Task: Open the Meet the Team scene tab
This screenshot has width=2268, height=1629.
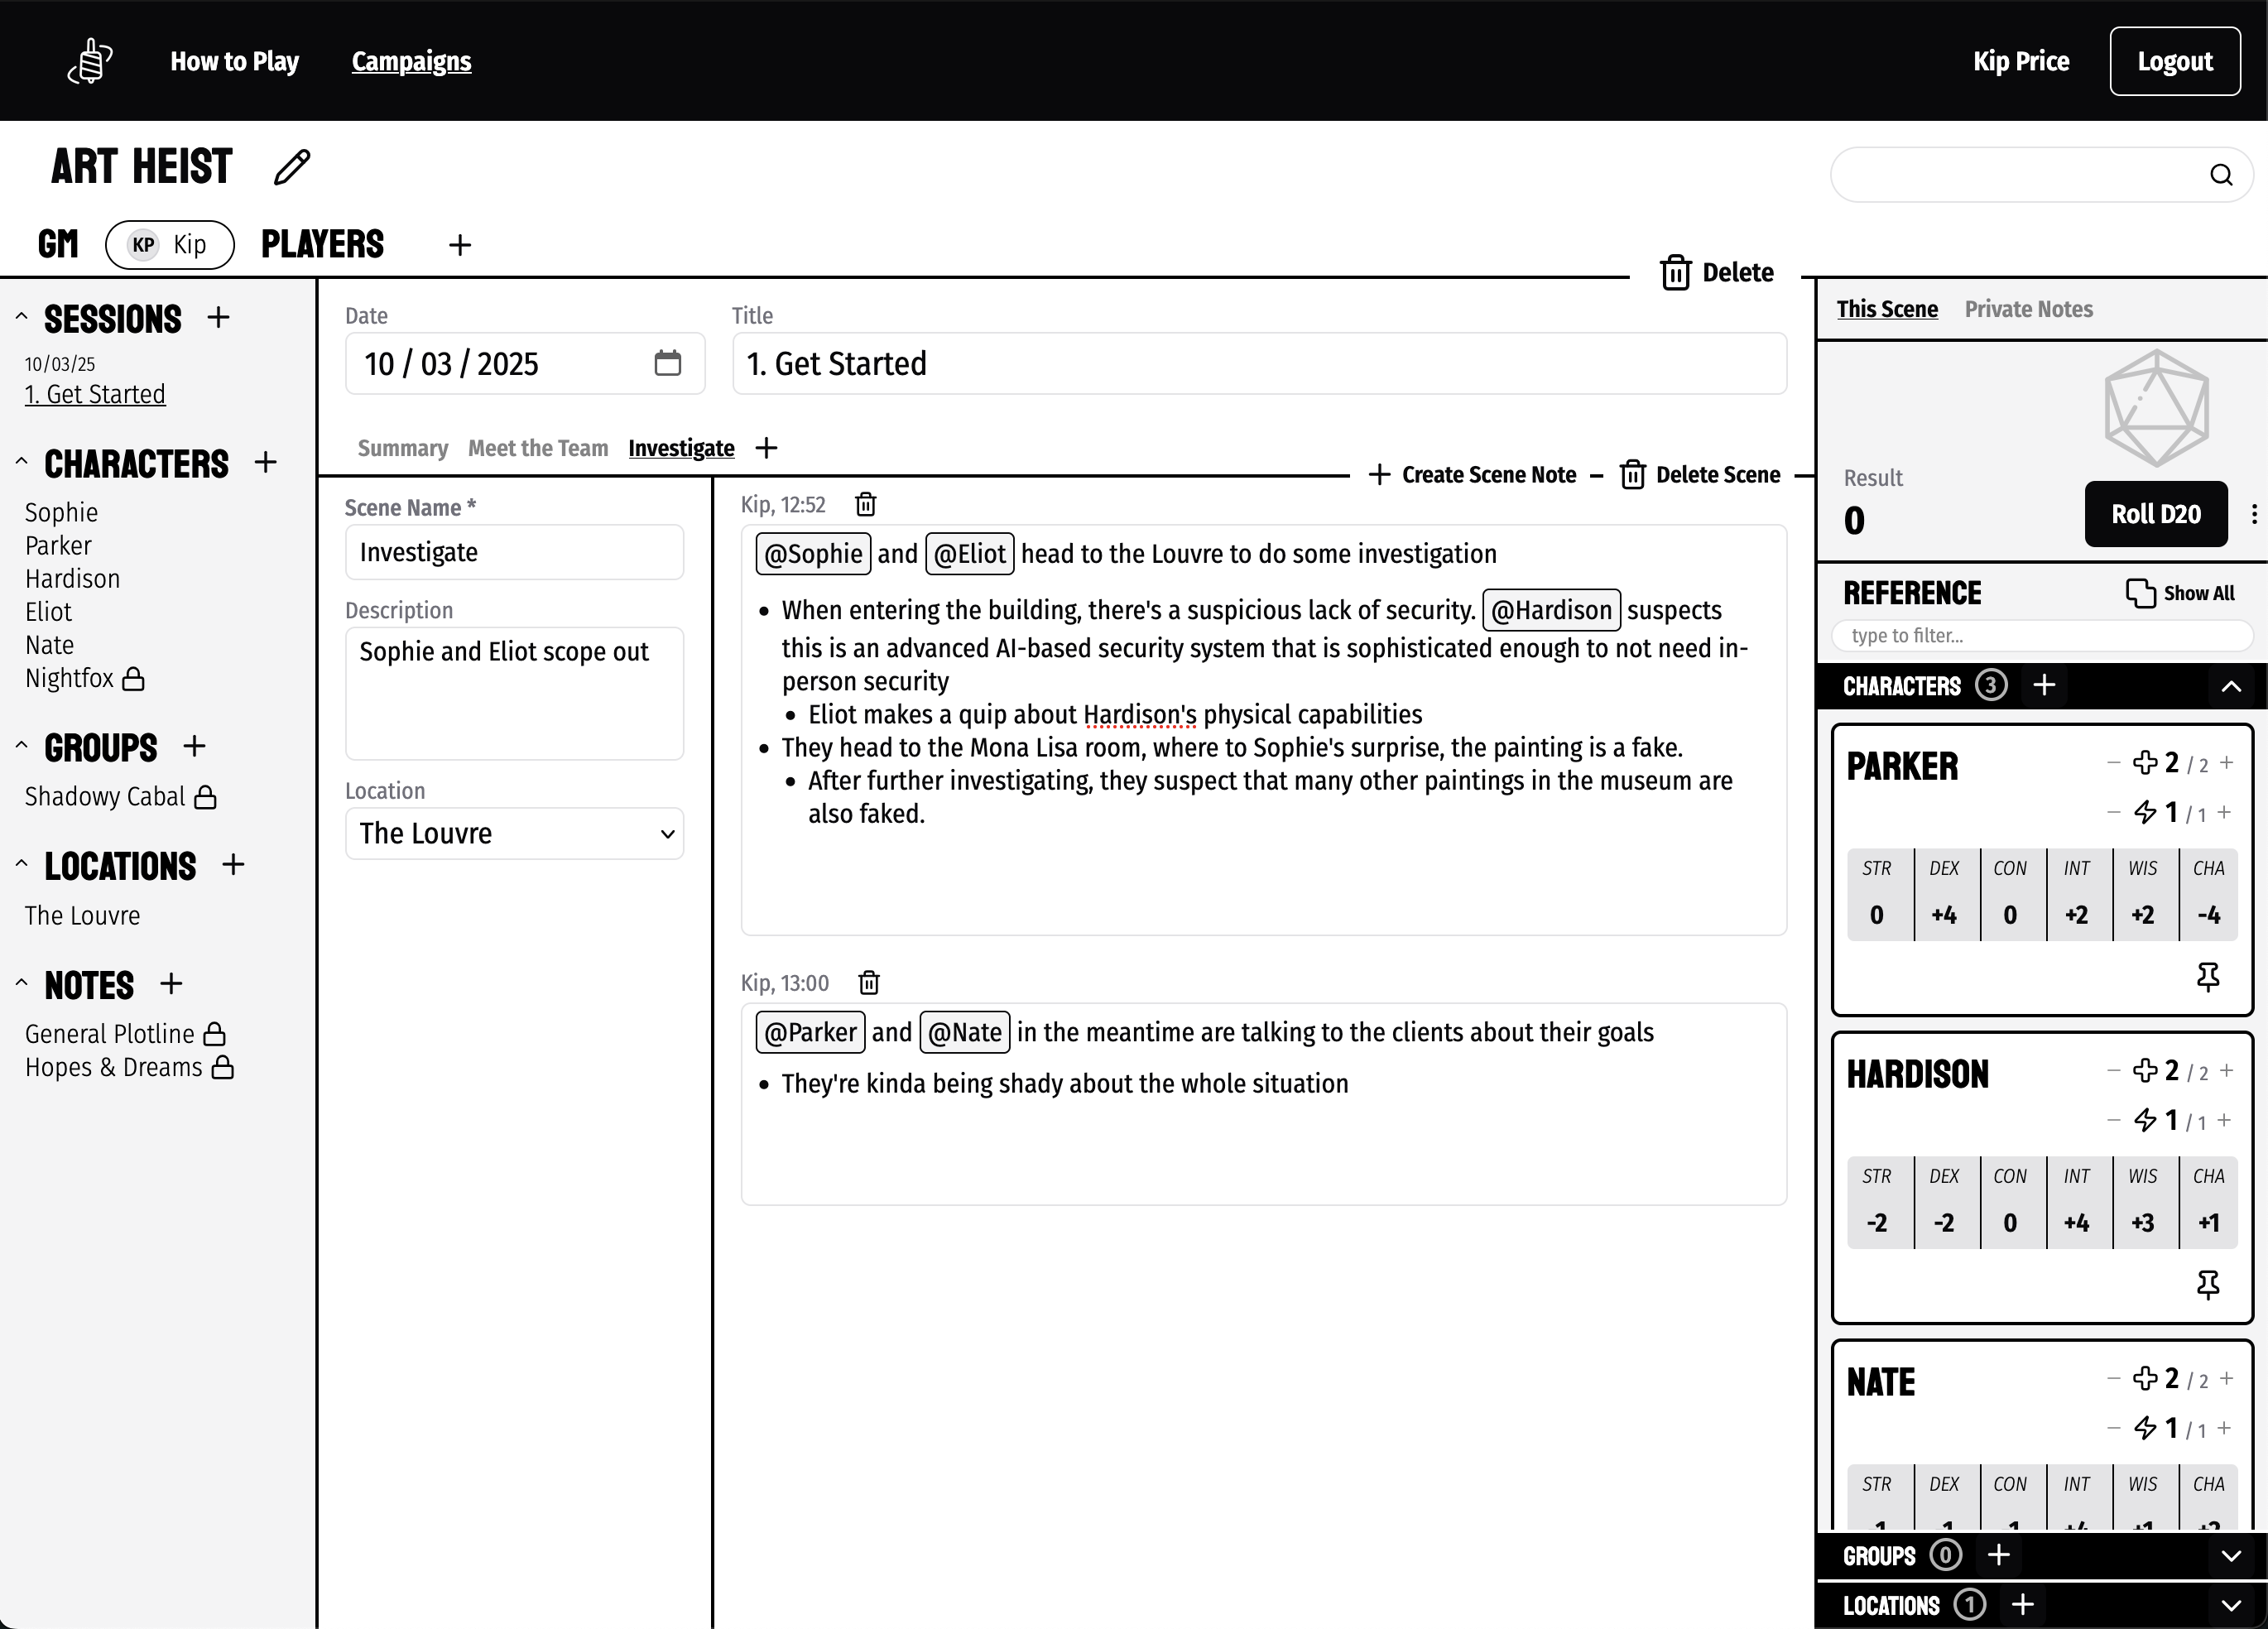Action: (x=538, y=448)
